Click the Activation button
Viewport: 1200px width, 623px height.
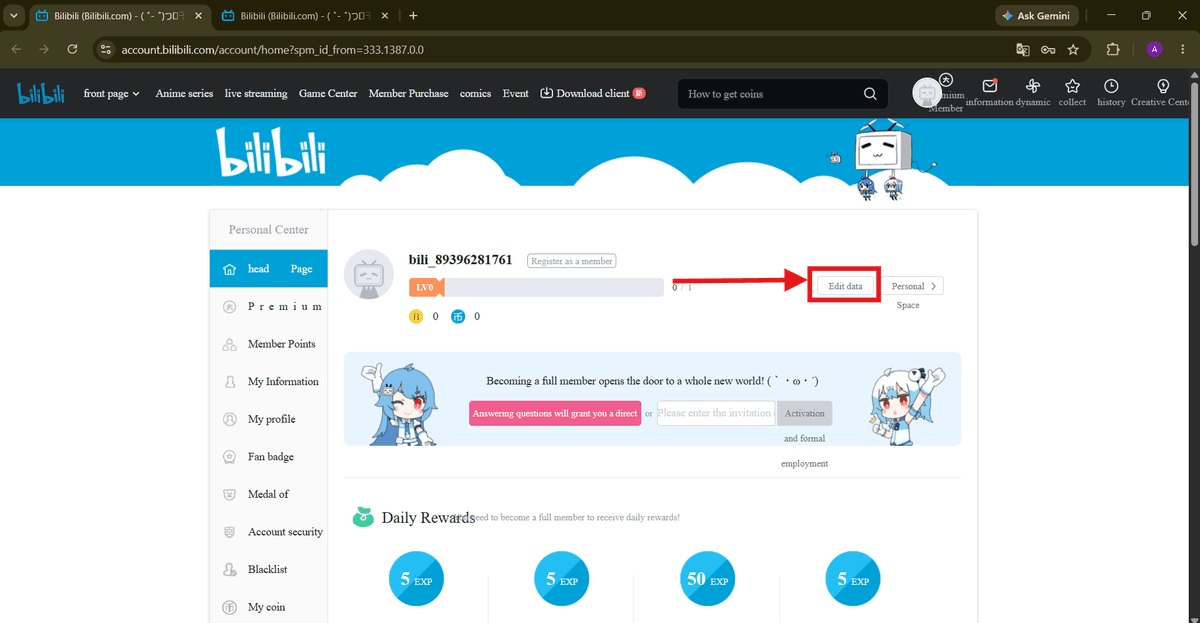[x=804, y=413]
